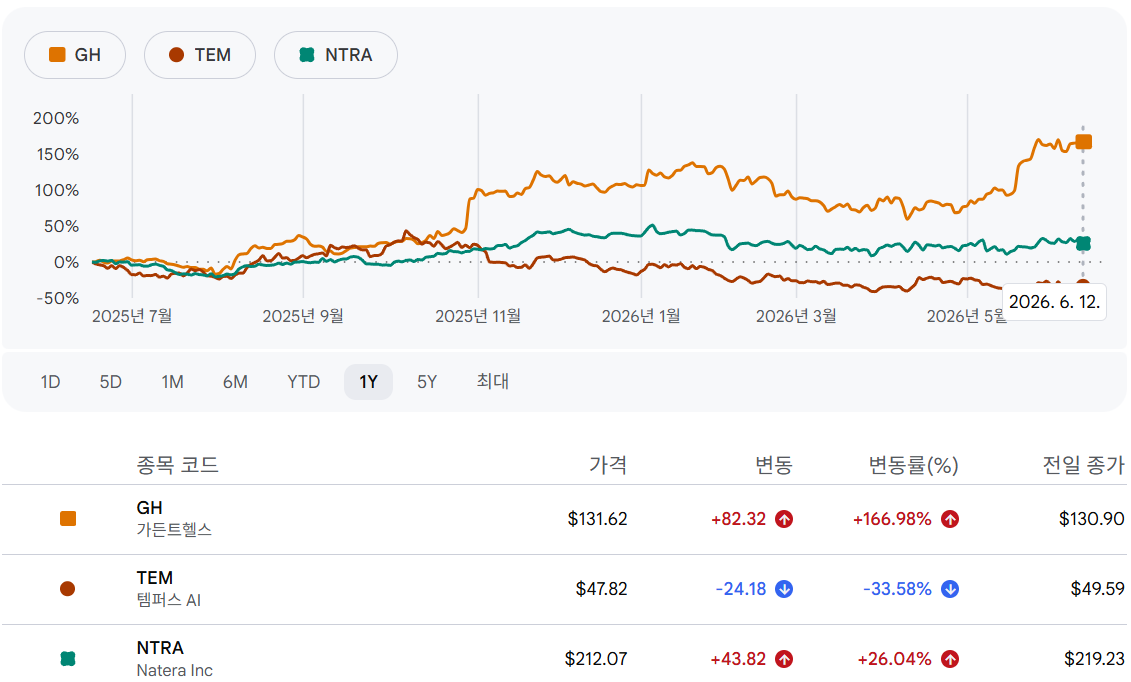Click the 200% y-axis label
The height and width of the screenshot is (682, 1131).
tap(56, 118)
